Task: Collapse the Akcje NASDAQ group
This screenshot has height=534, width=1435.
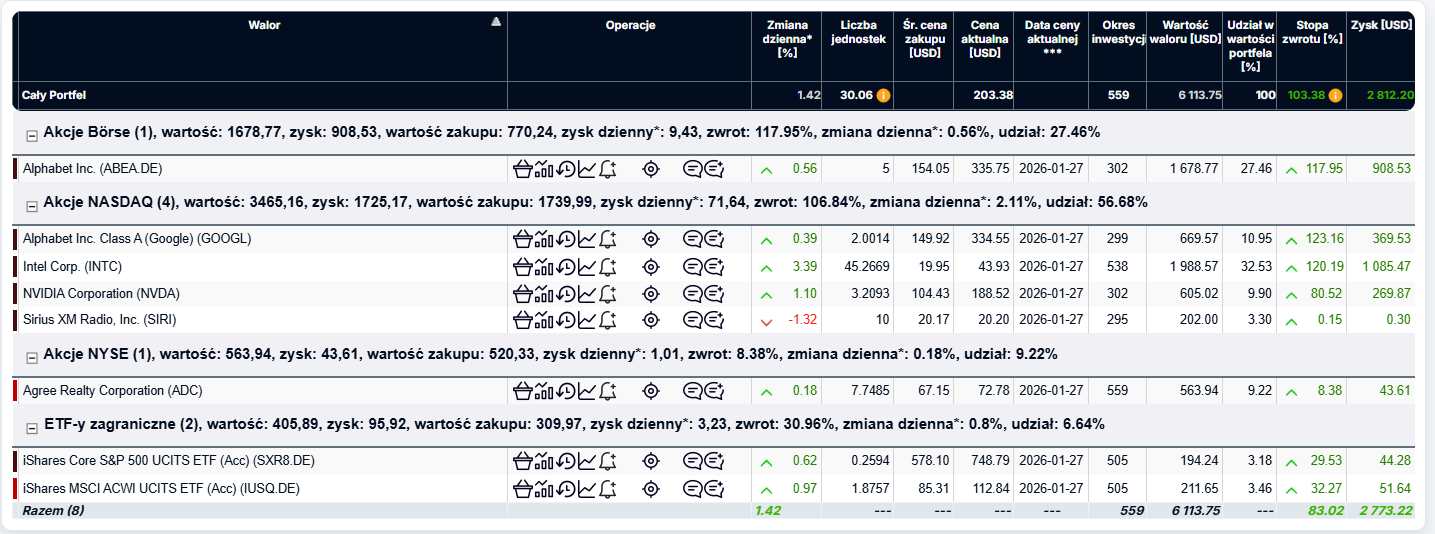Action: click(31, 205)
